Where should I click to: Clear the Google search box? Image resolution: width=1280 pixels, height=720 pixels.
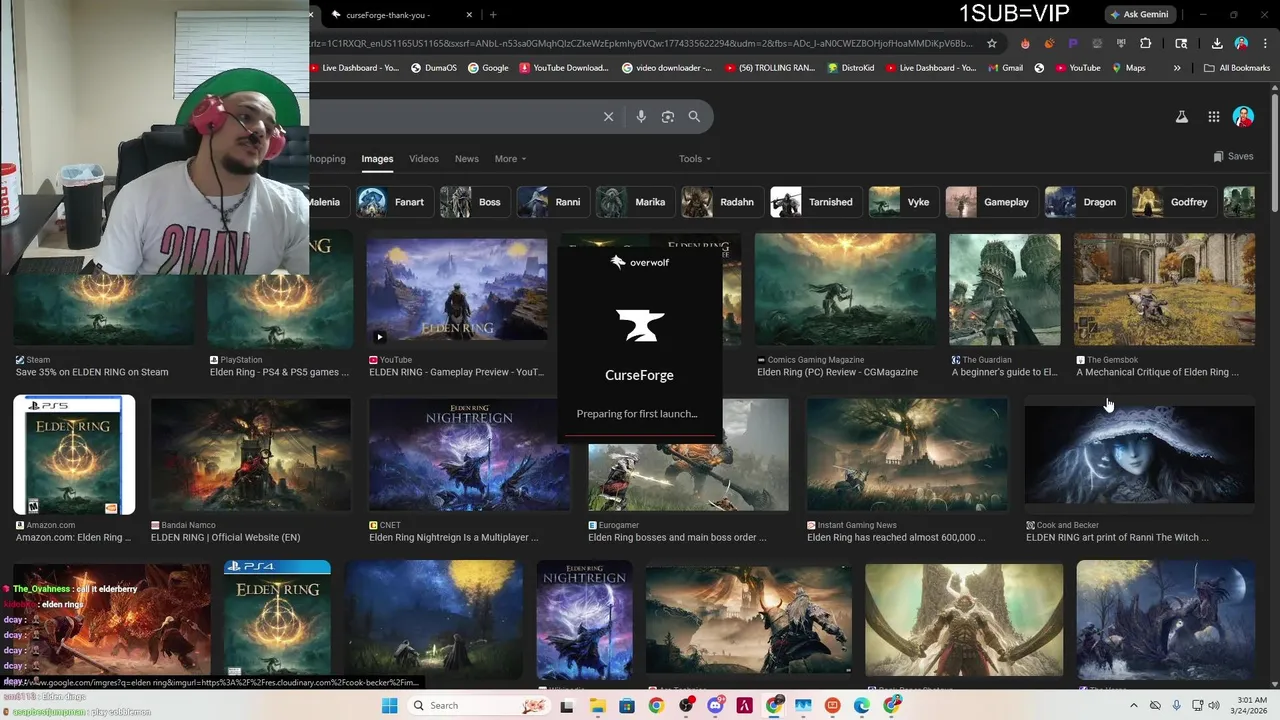point(608,117)
